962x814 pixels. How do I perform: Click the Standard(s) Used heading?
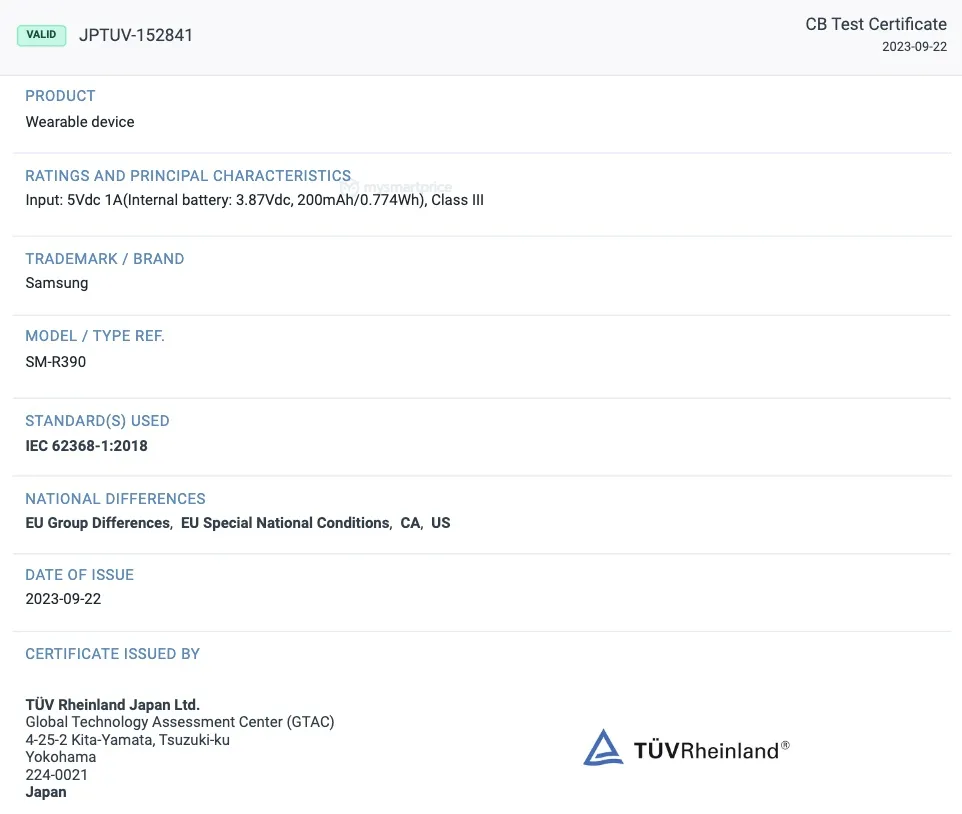coord(97,421)
